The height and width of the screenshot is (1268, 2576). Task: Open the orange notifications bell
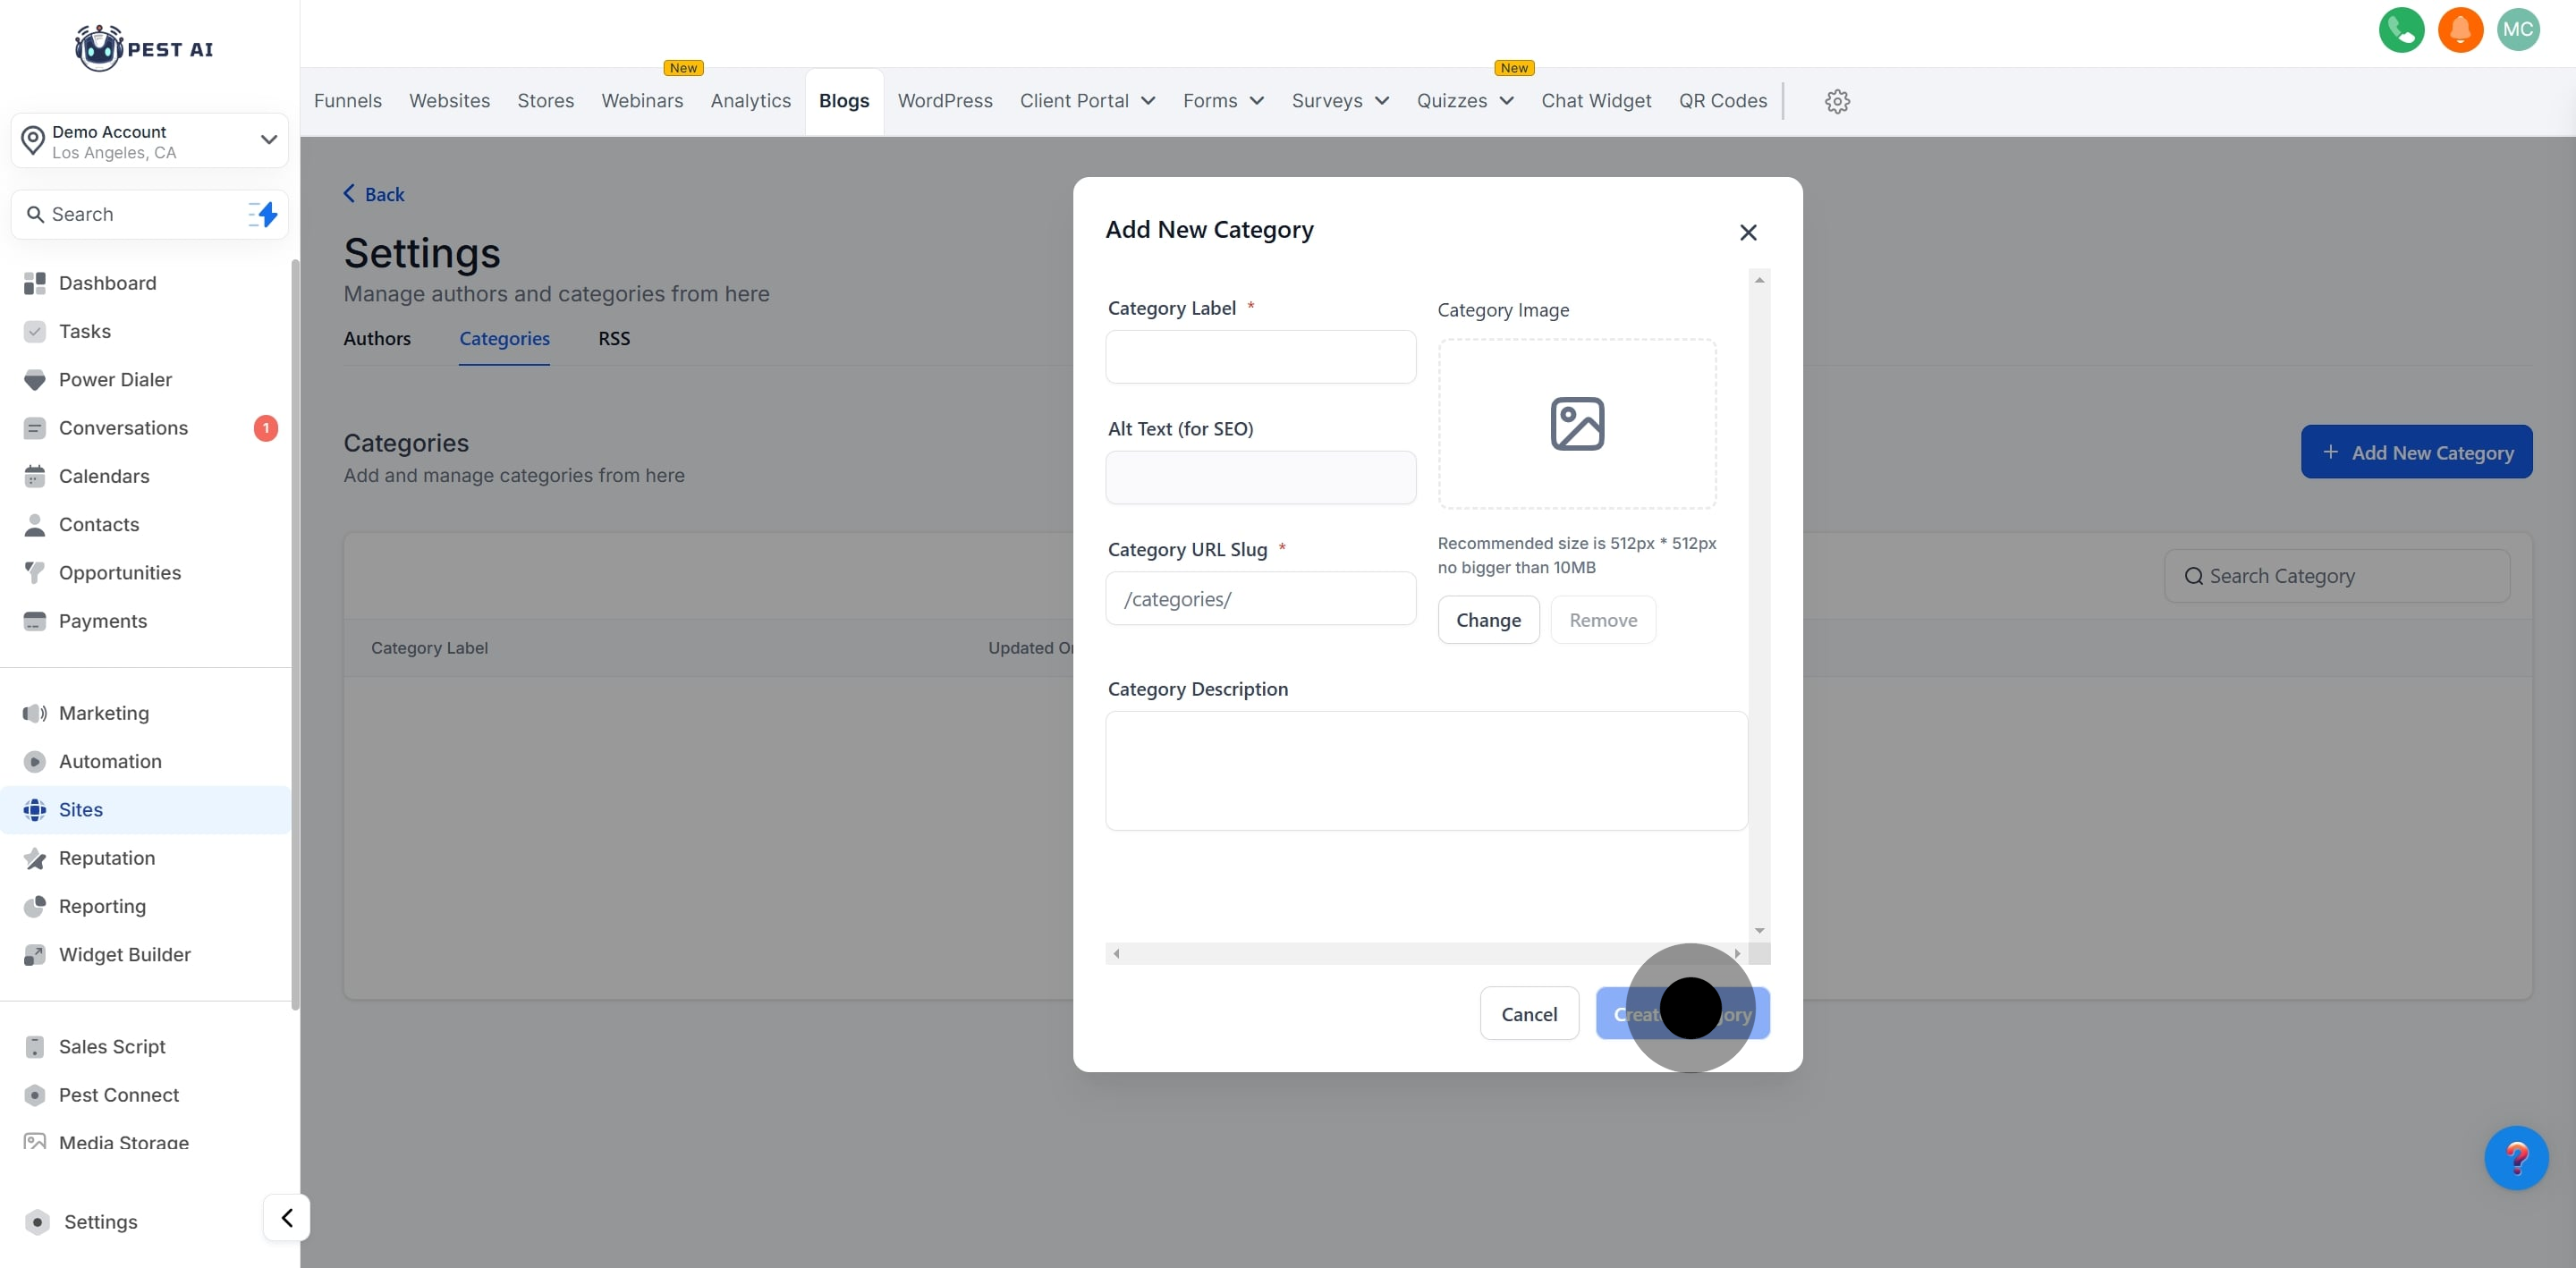pyautogui.click(x=2459, y=30)
